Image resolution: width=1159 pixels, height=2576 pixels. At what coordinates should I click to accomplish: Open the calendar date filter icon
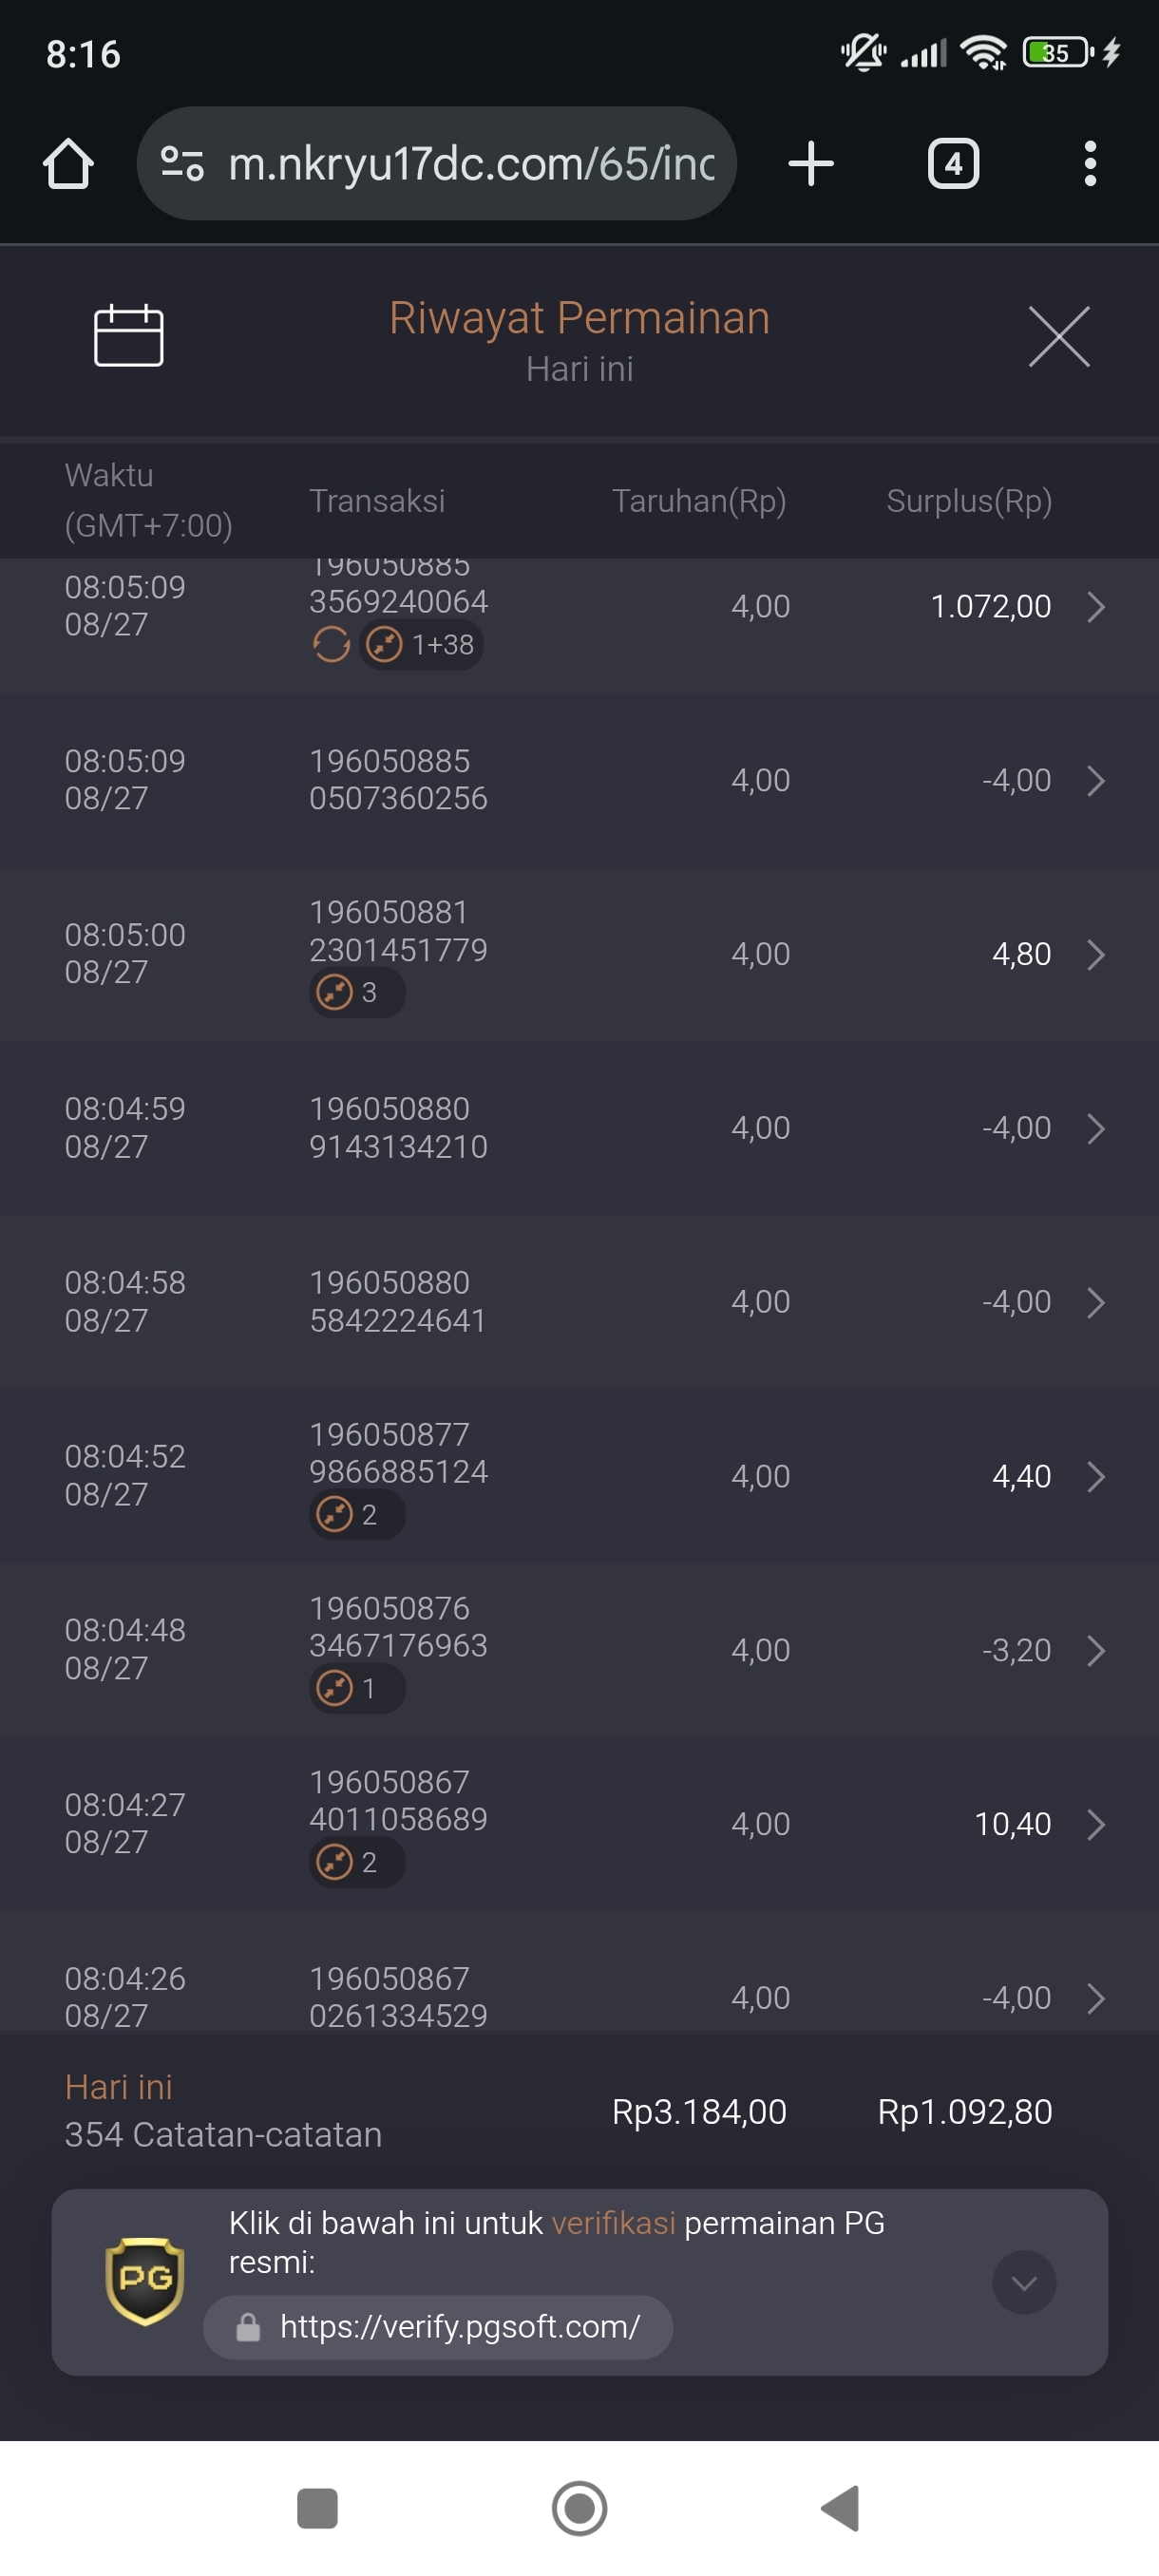click(x=128, y=336)
